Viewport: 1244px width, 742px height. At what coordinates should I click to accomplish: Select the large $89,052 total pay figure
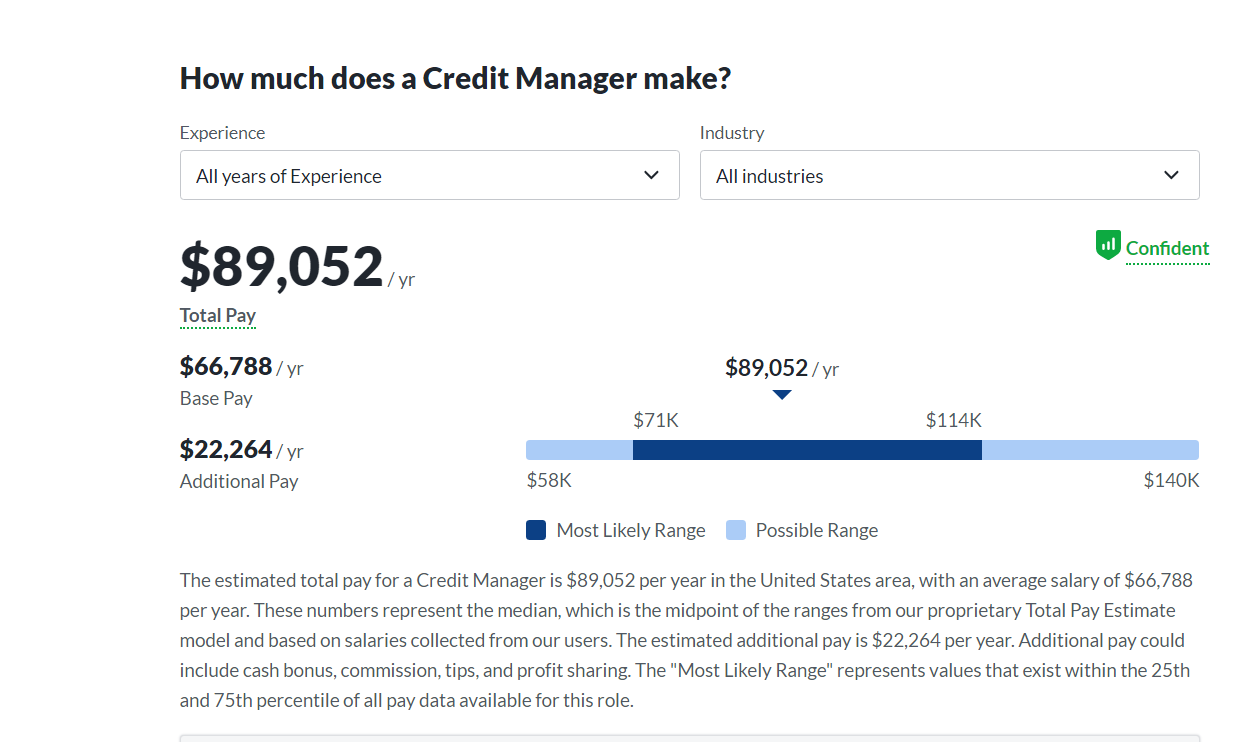pyautogui.click(x=281, y=267)
